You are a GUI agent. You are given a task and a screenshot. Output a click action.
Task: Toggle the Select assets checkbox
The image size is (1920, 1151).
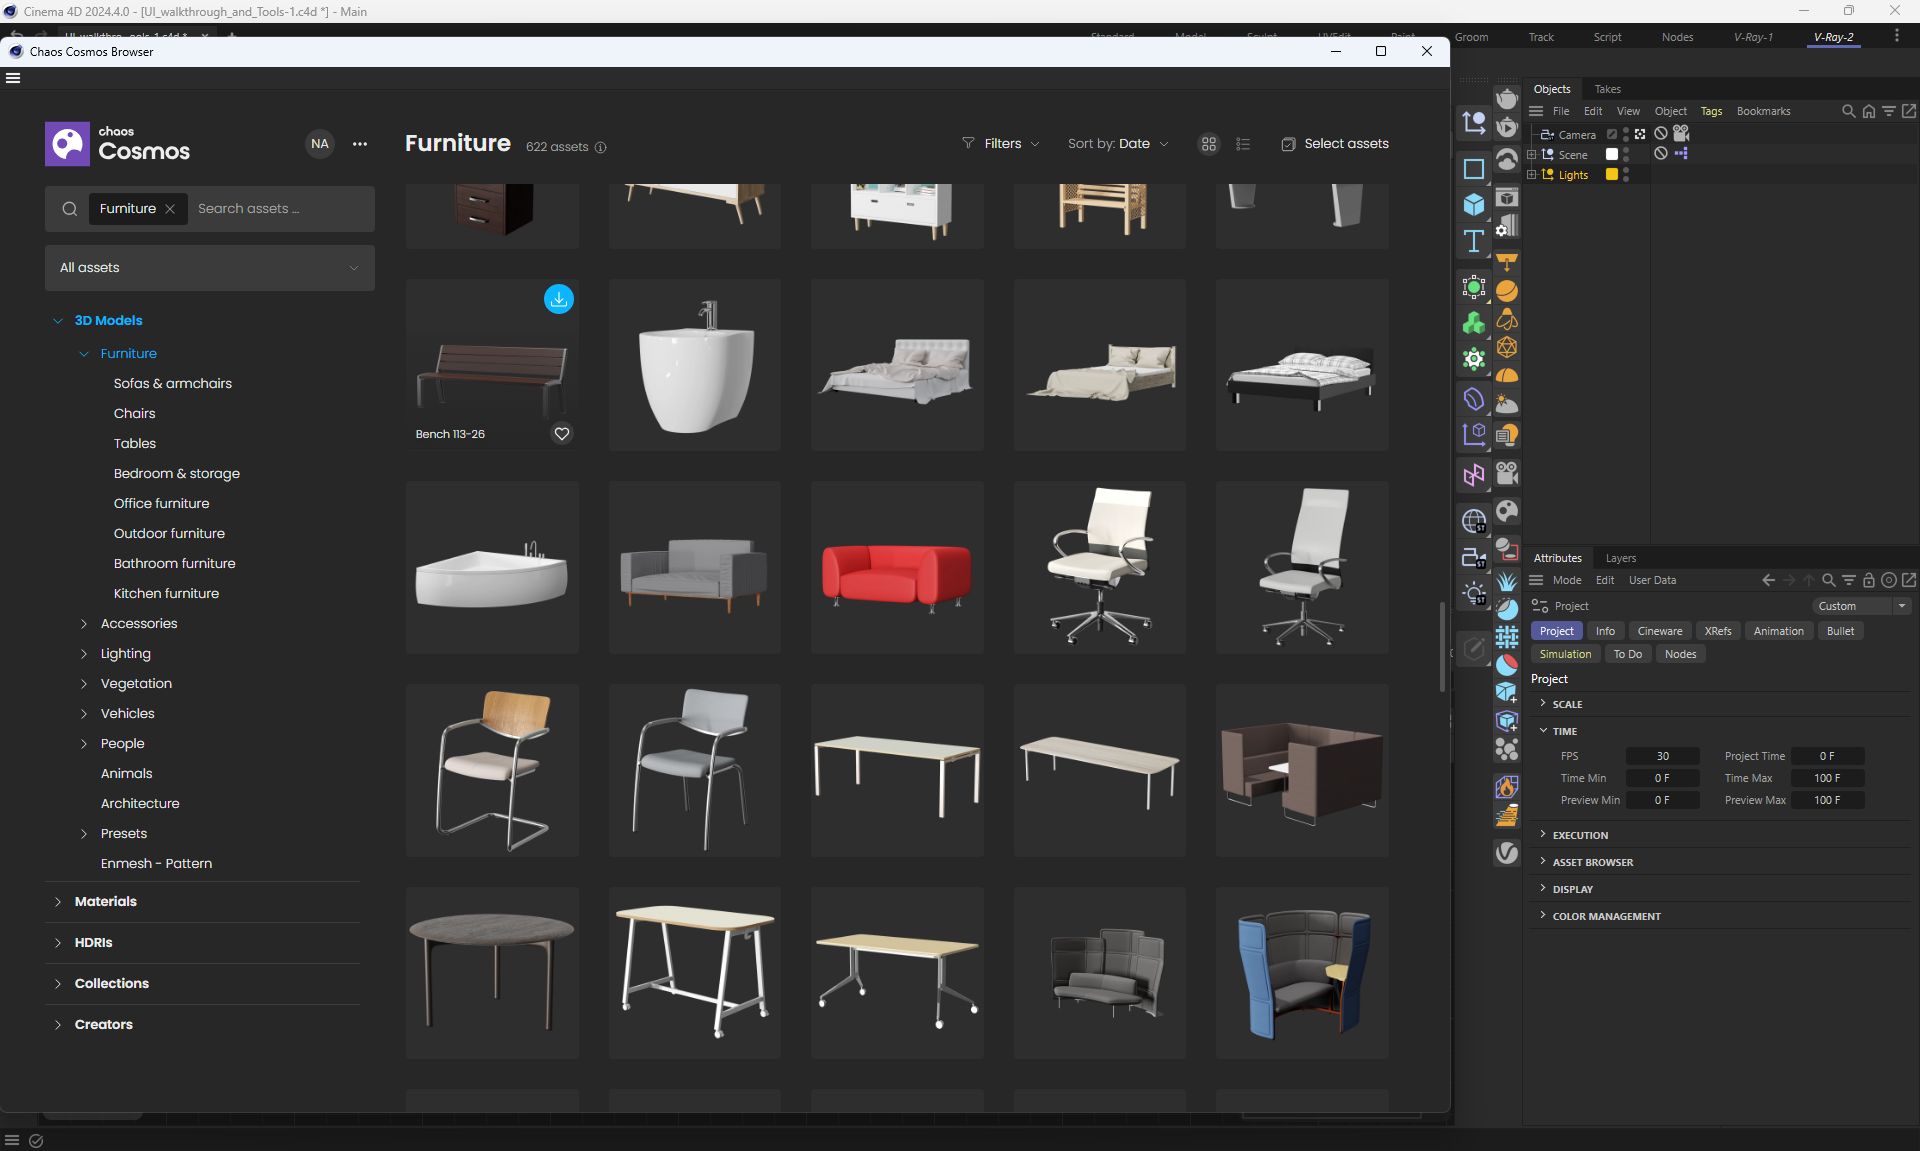(1288, 144)
